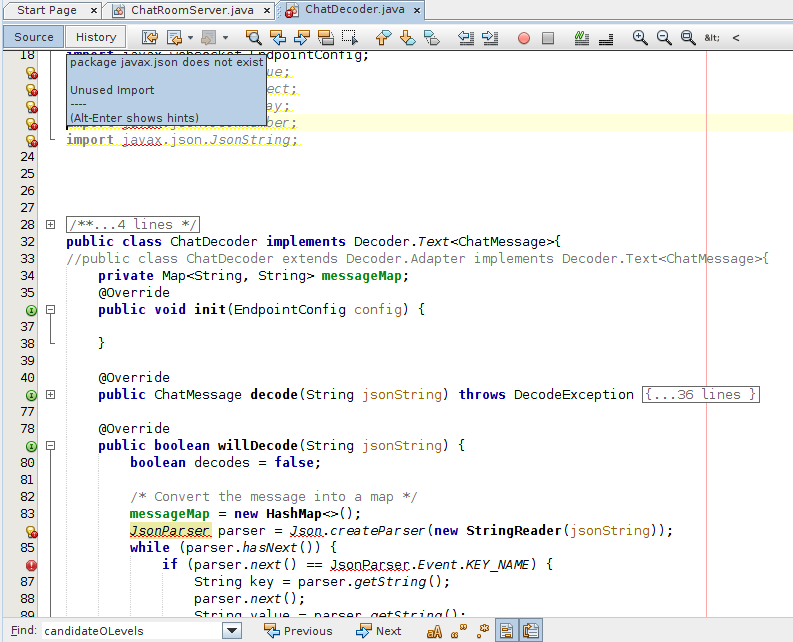Reset zoom with the third magnifier icon
Viewport: 793px width, 642px height.
[688, 37]
